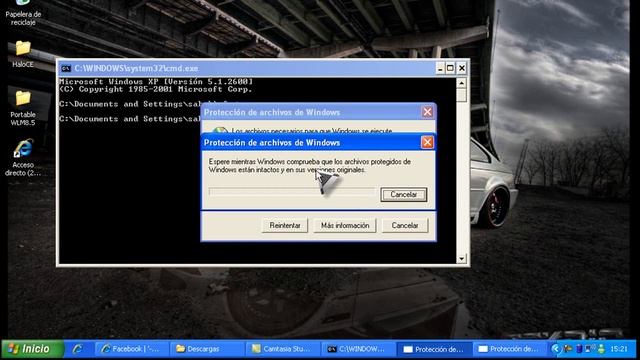Open the Inicio start menu

click(x=33, y=349)
